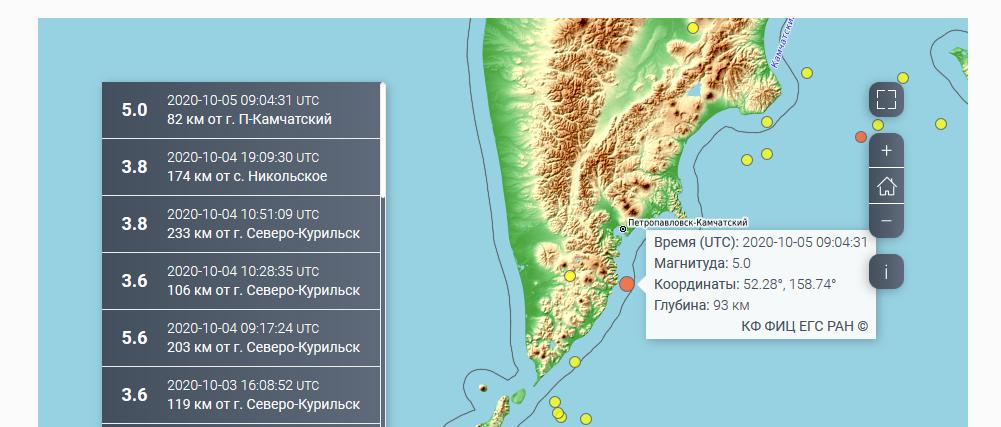The width and height of the screenshot is (1001, 427).
Task: Reset map to home view
Action: click(886, 186)
